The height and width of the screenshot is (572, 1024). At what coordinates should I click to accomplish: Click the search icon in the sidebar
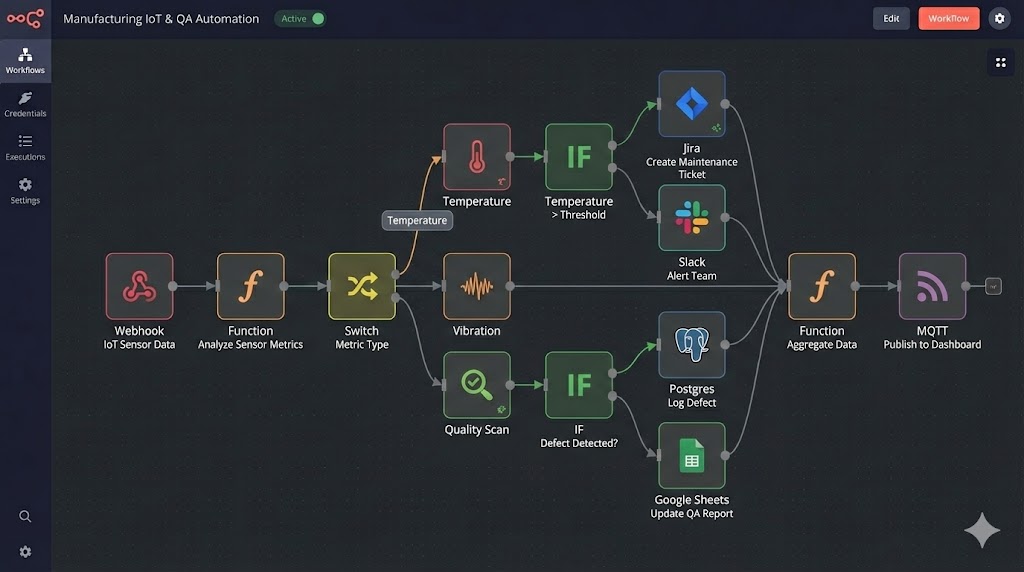[25, 516]
